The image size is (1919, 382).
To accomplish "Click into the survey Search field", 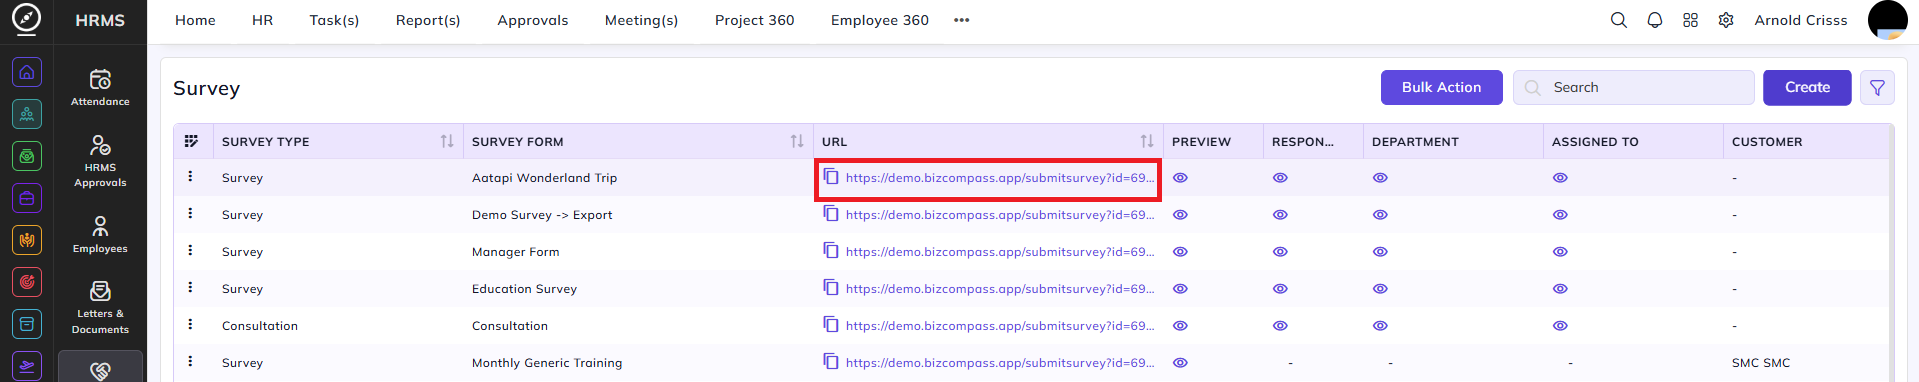I will [x=1633, y=88].
